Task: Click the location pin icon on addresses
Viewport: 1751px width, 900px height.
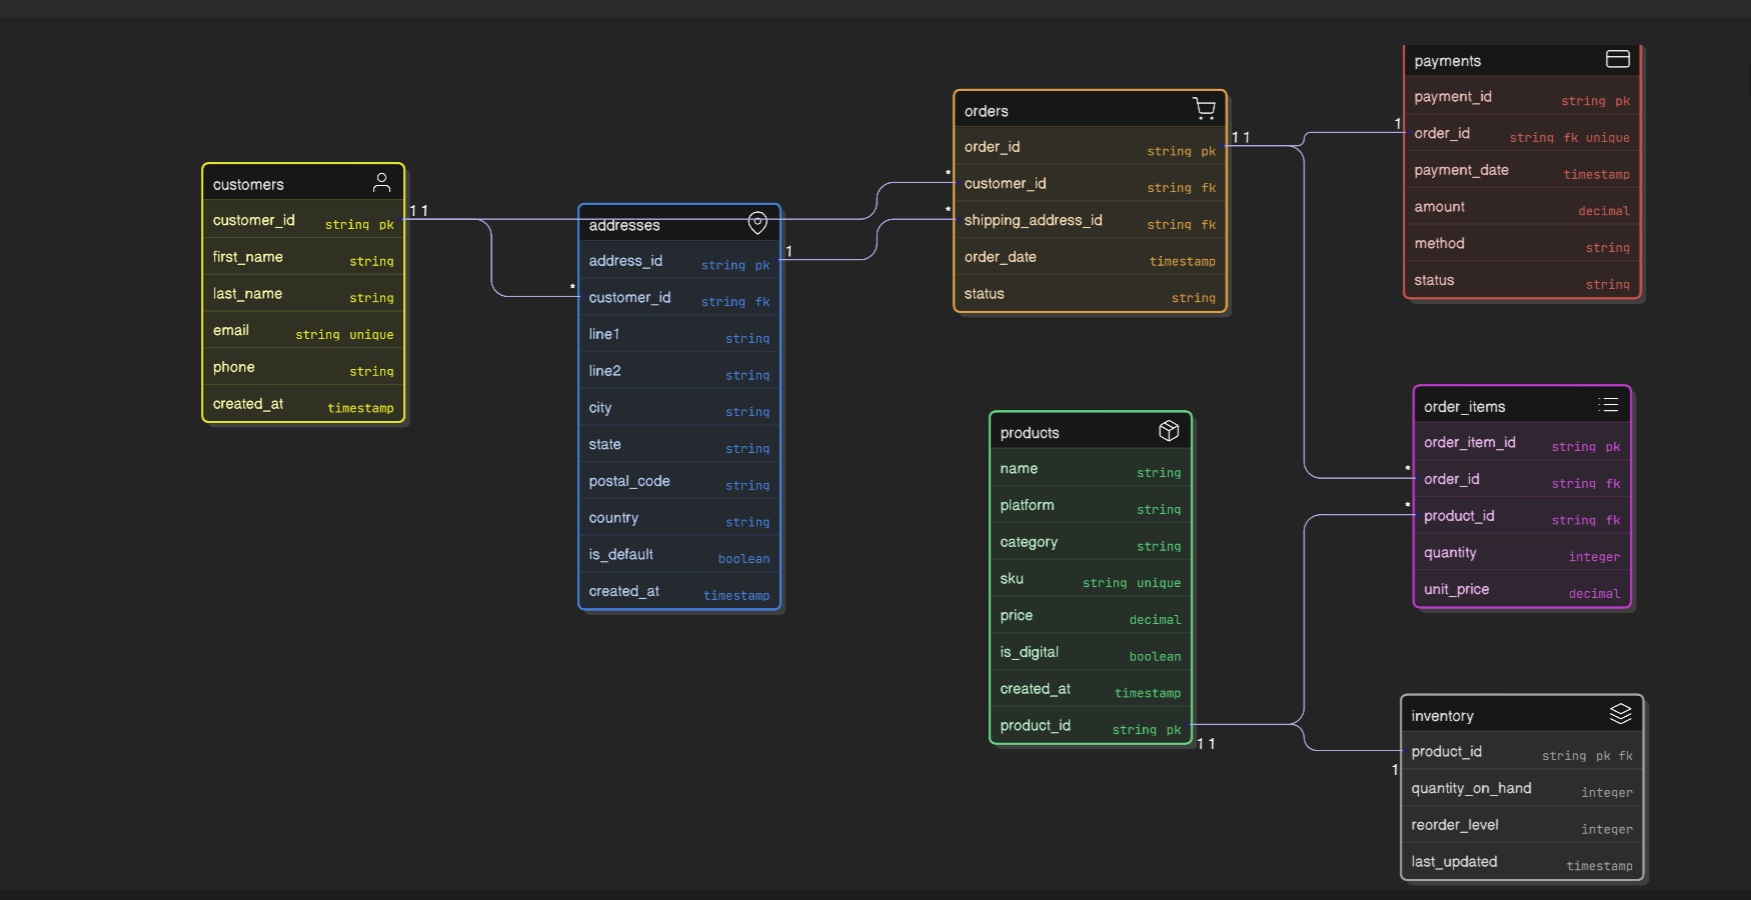Action: point(758,223)
